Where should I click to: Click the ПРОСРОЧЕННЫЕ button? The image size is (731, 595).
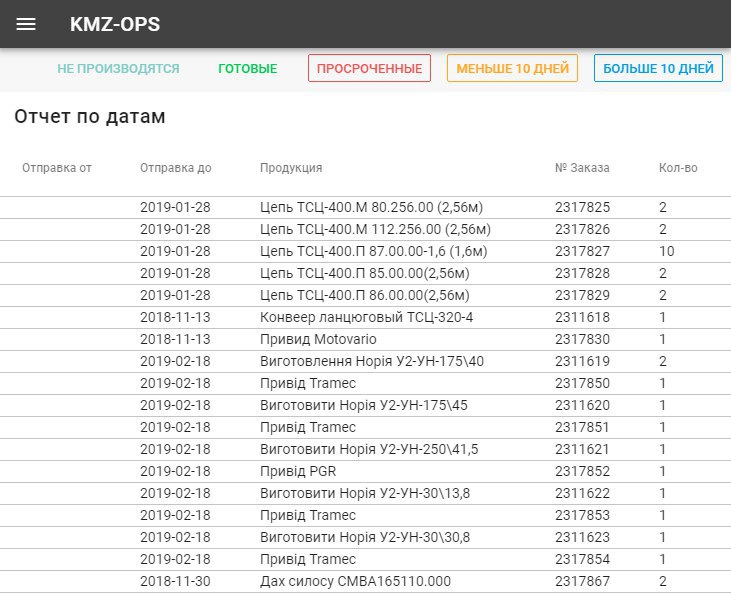pyautogui.click(x=369, y=68)
